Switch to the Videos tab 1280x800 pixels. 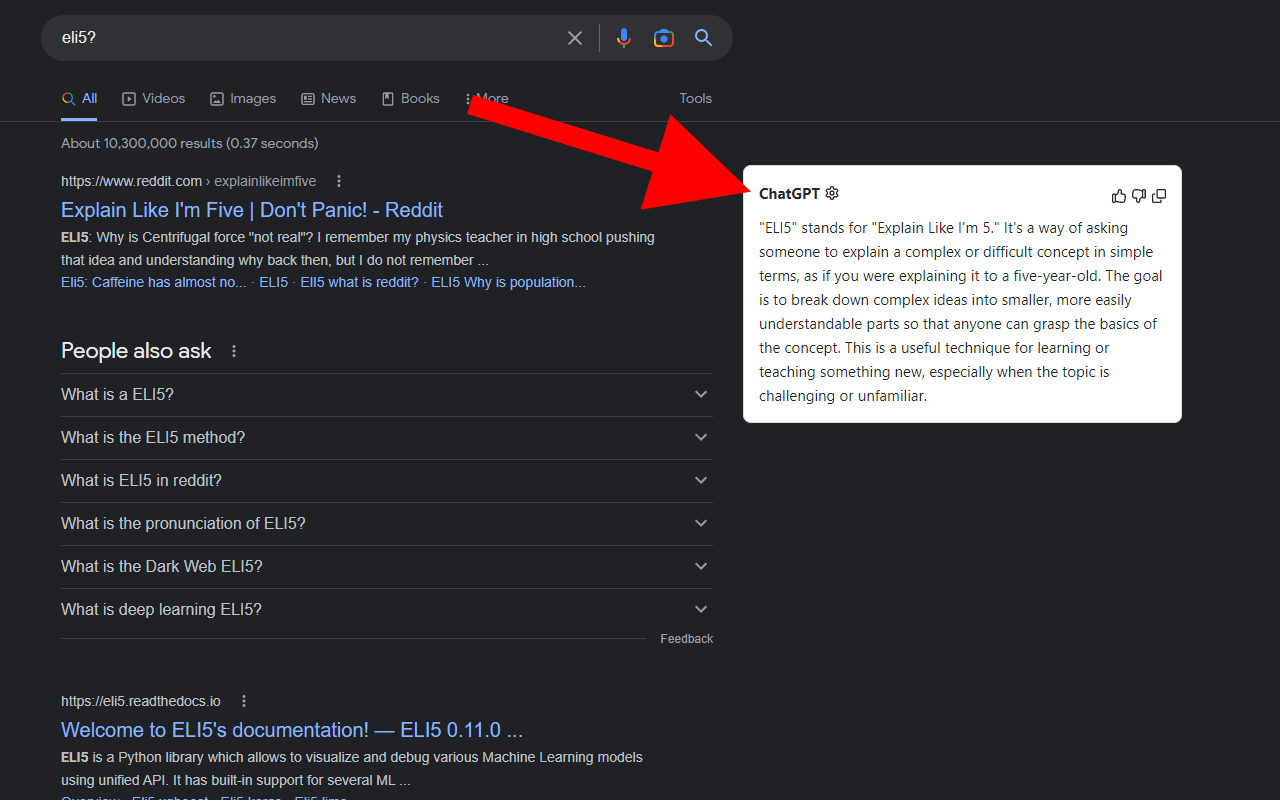pyautogui.click(x=153, y=98)
